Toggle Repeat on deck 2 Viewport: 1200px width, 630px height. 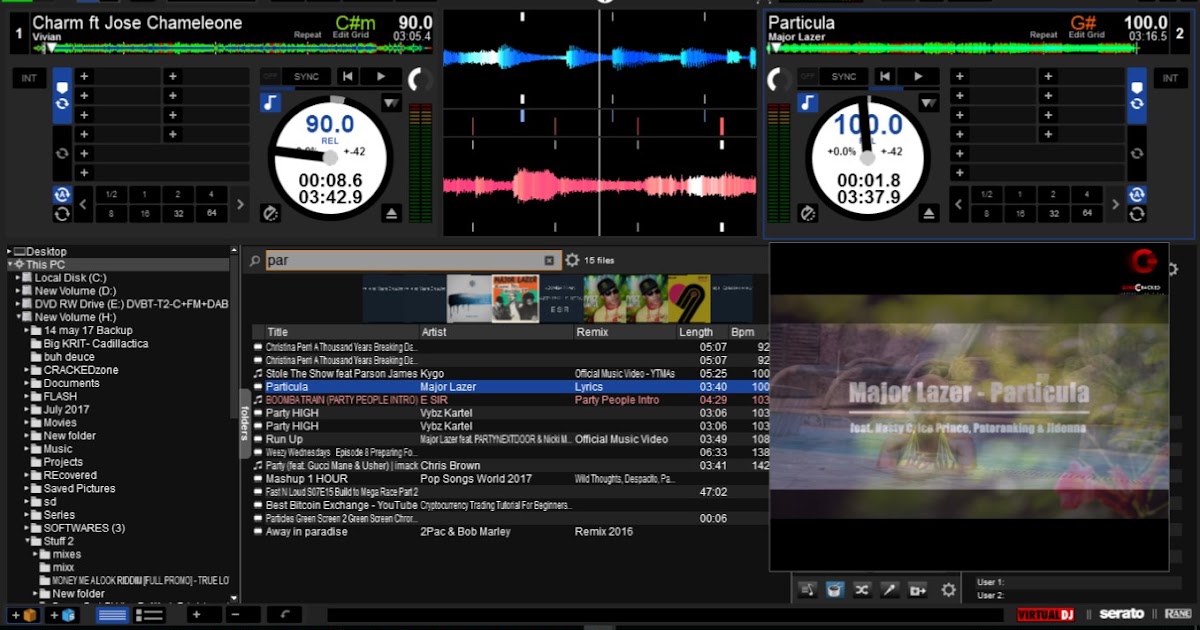click(x=1044, y=35)
